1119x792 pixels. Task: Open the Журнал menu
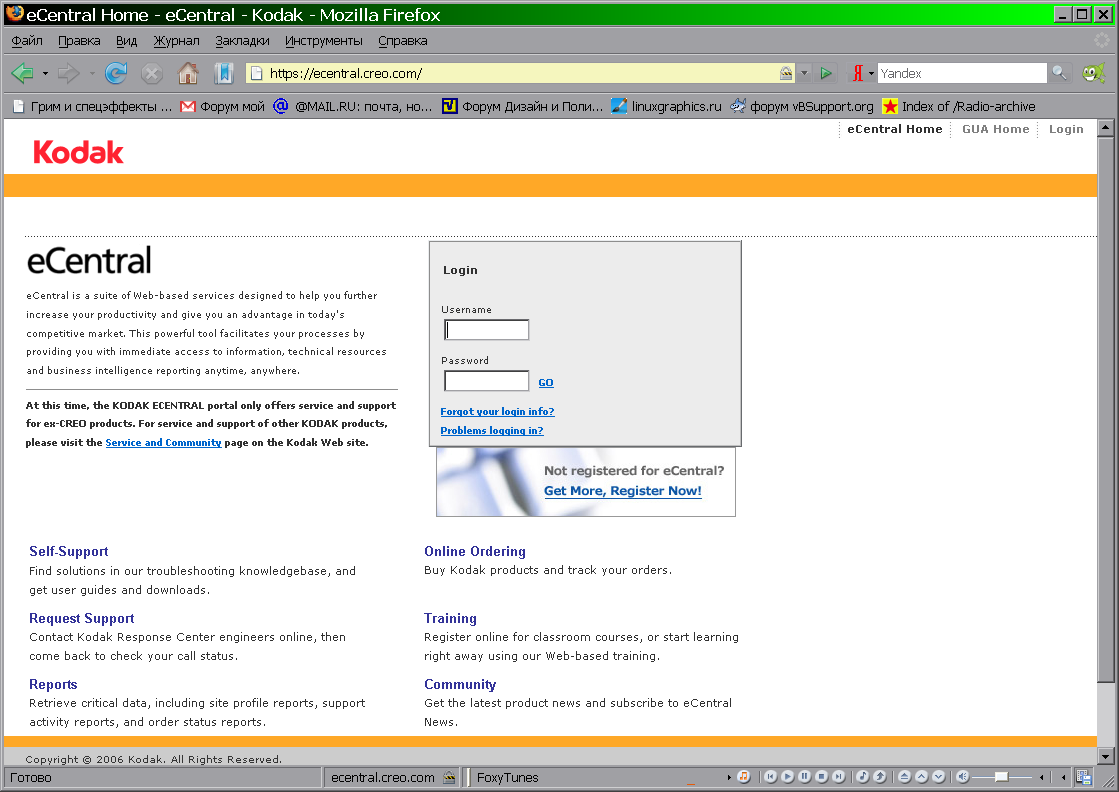(x=176, y=41)
